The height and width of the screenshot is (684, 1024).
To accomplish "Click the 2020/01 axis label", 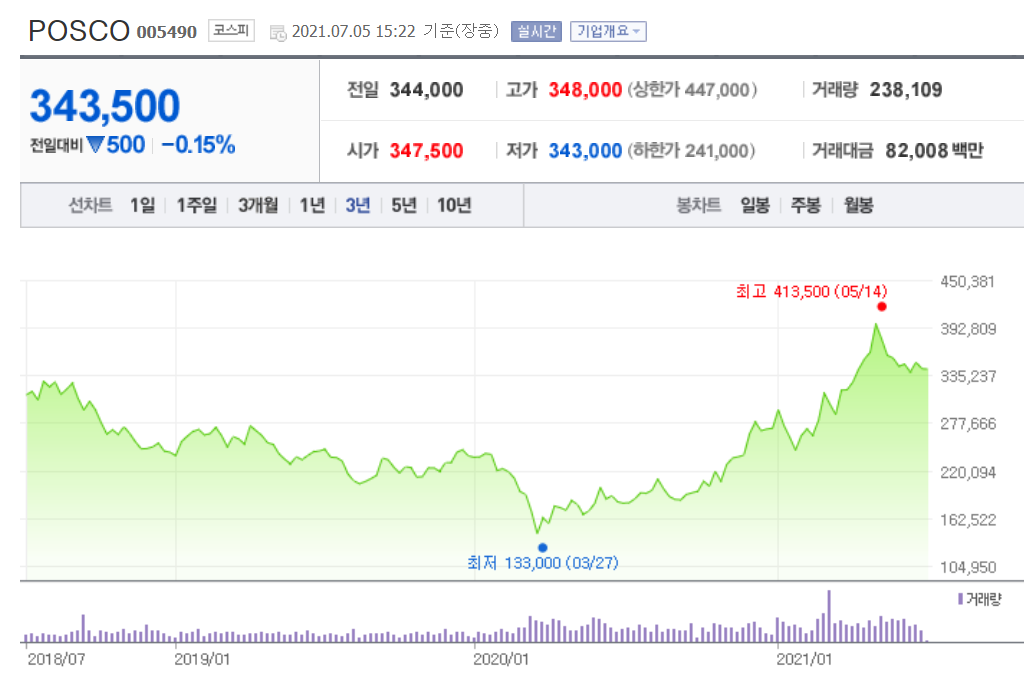I will click(x=501, y=659).
